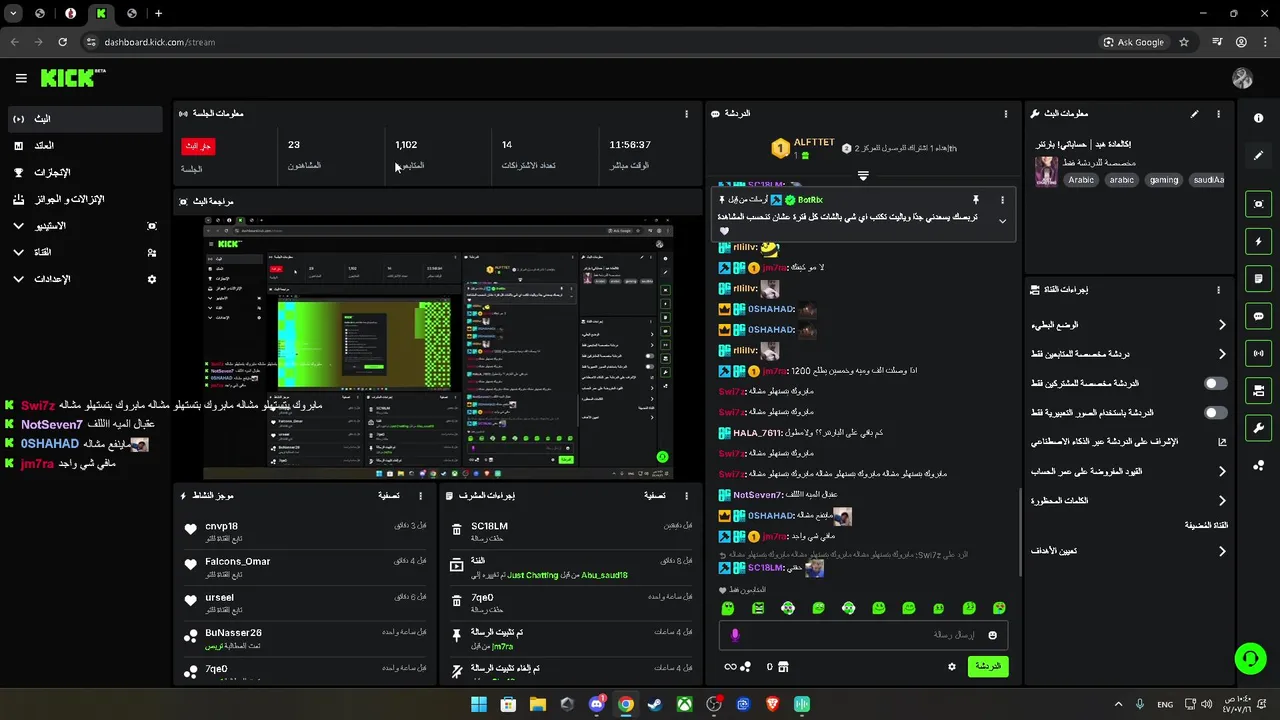The height and width of the screenshot is (720, 1280).
Task: Click the saudiAa tag chip
Action: (1208, 180)
